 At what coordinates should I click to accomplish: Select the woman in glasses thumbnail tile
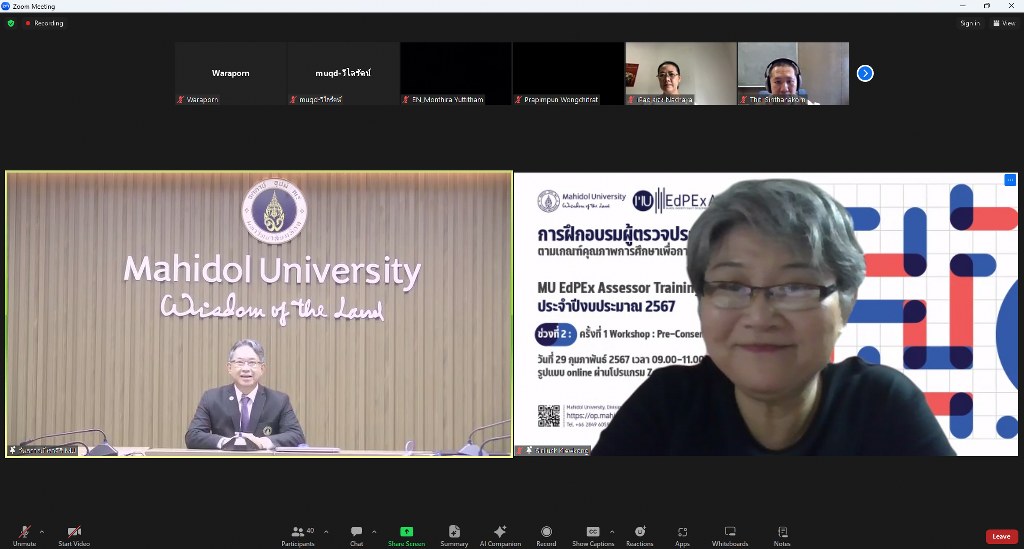coord(681,73)
